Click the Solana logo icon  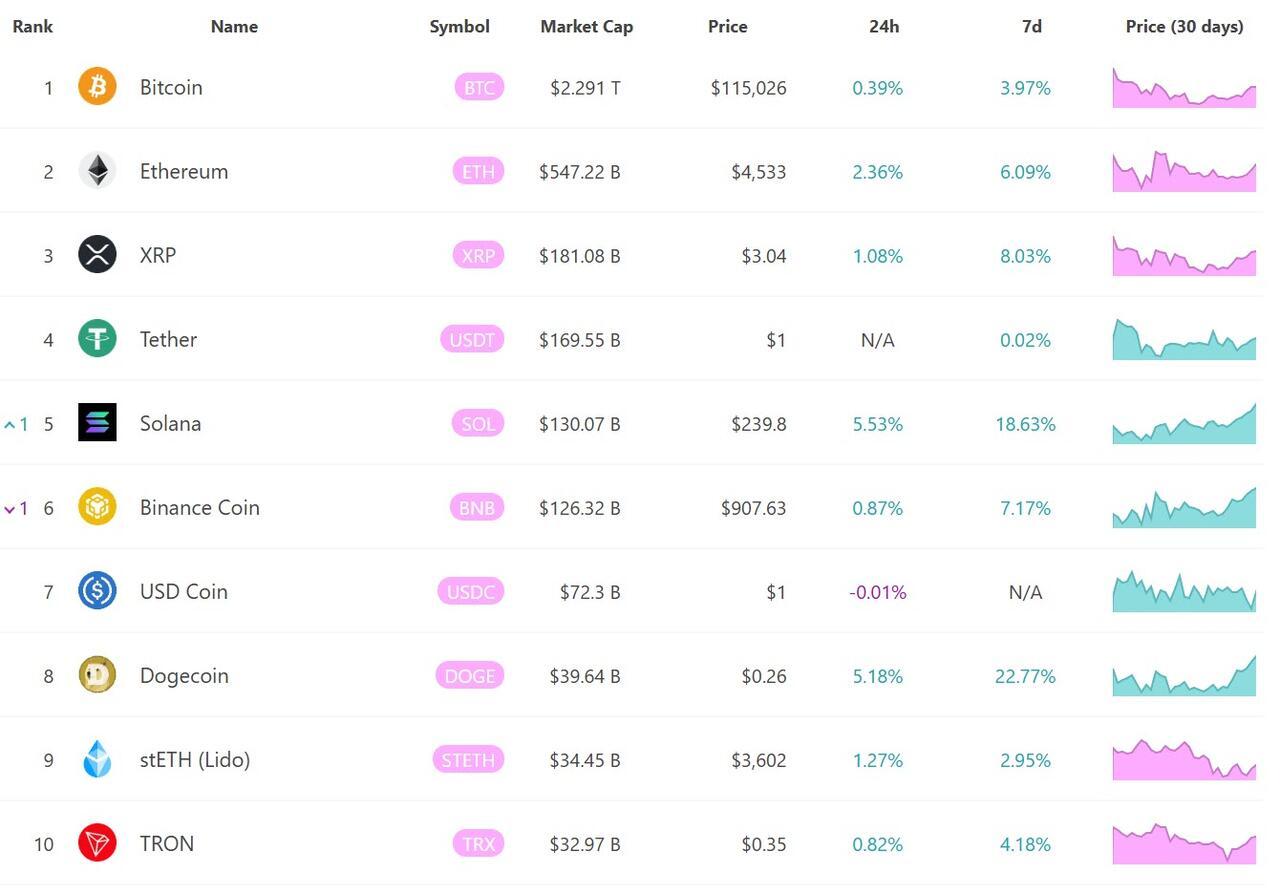coord(97,423)
